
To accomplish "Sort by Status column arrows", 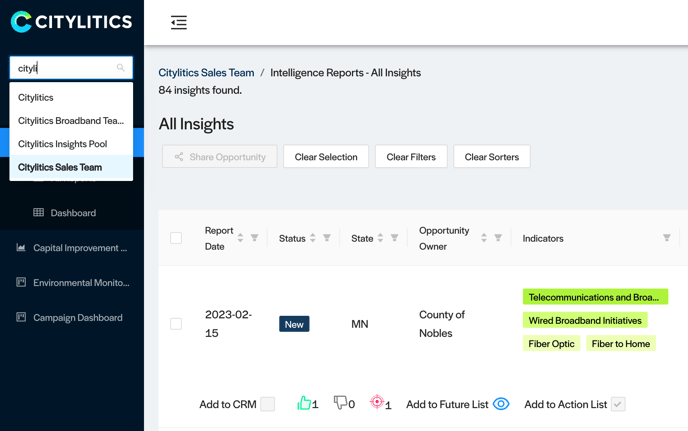I will coord(313,238).
